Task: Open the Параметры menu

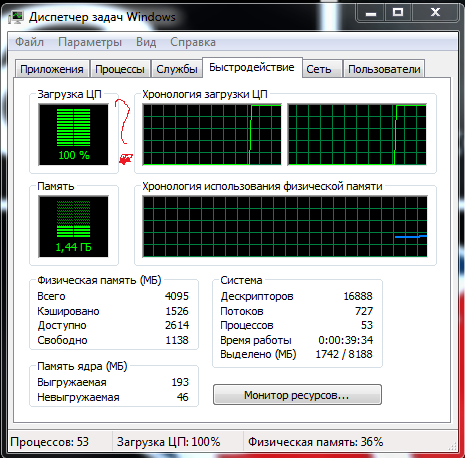Action: pyautogui.click(x=90, y=42)
